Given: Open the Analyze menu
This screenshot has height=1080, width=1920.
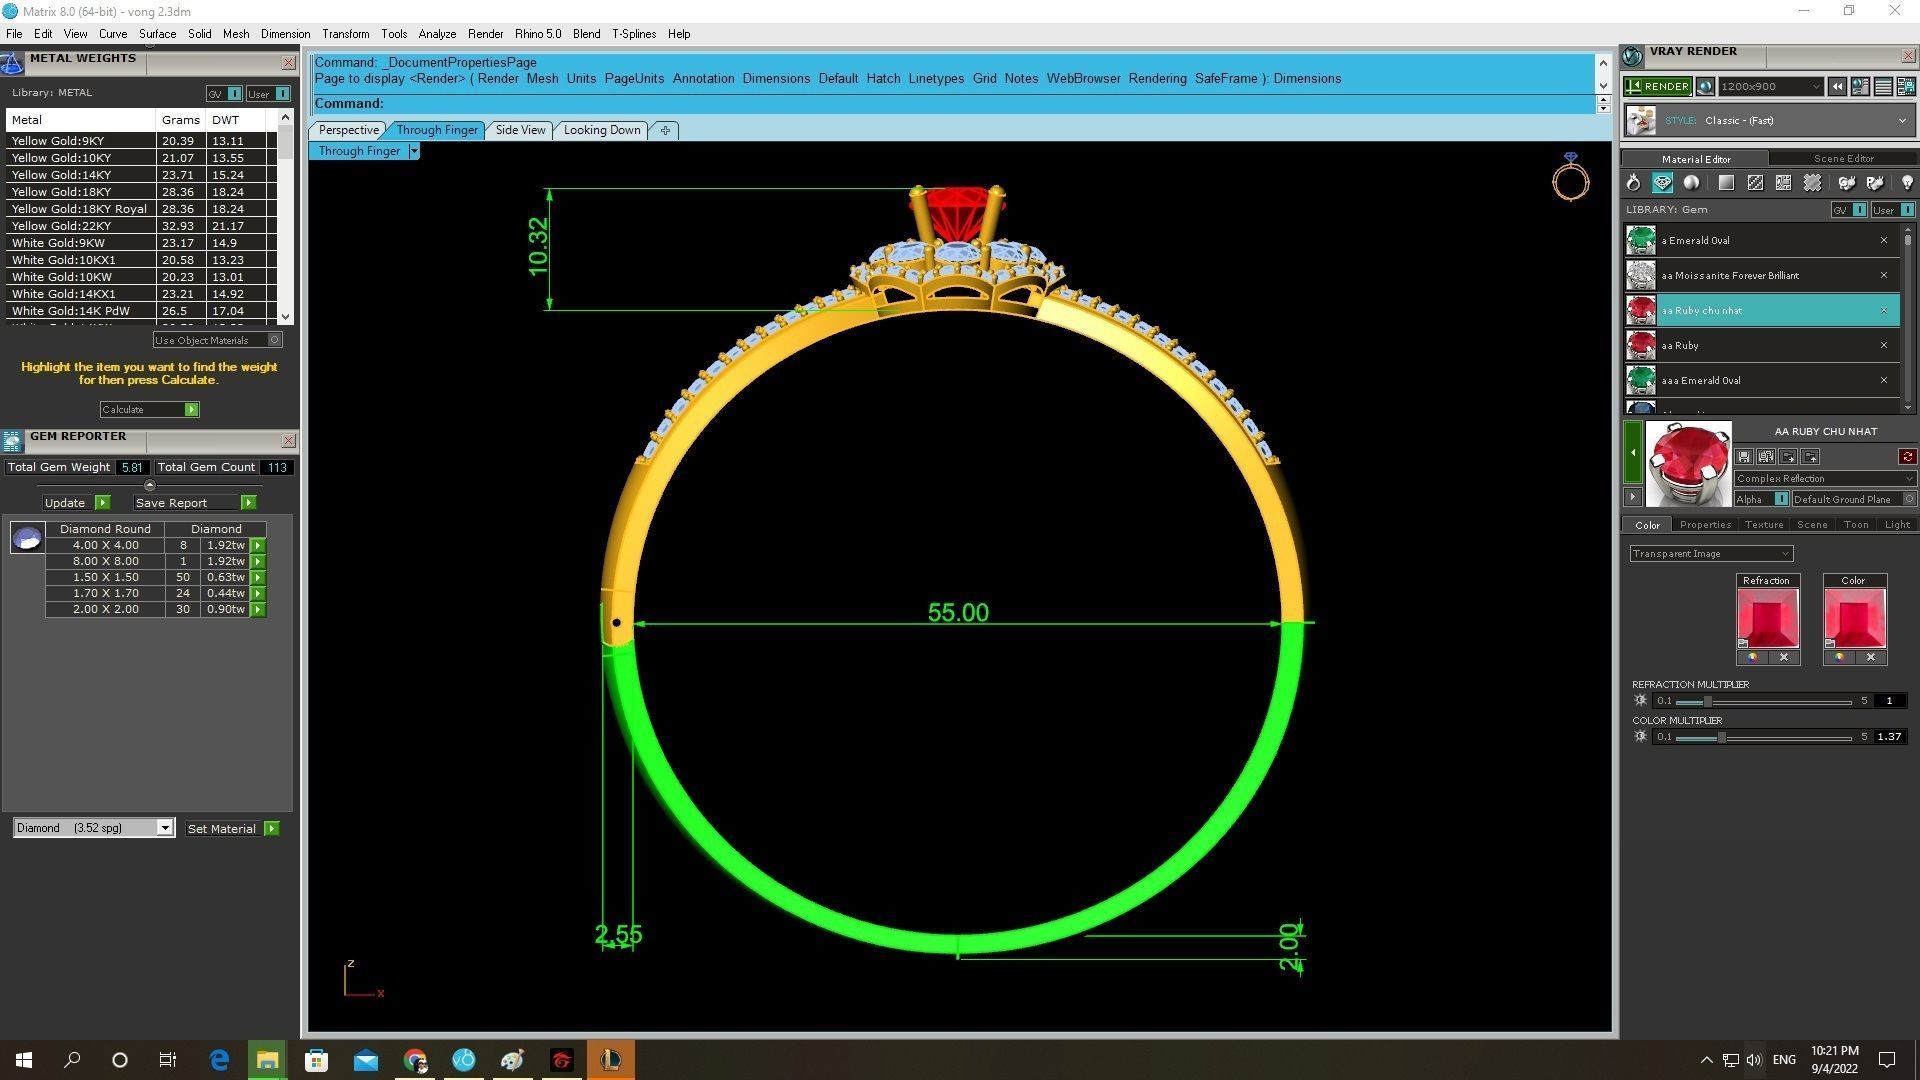Looking at the screenshot, I should coord(437,34).
